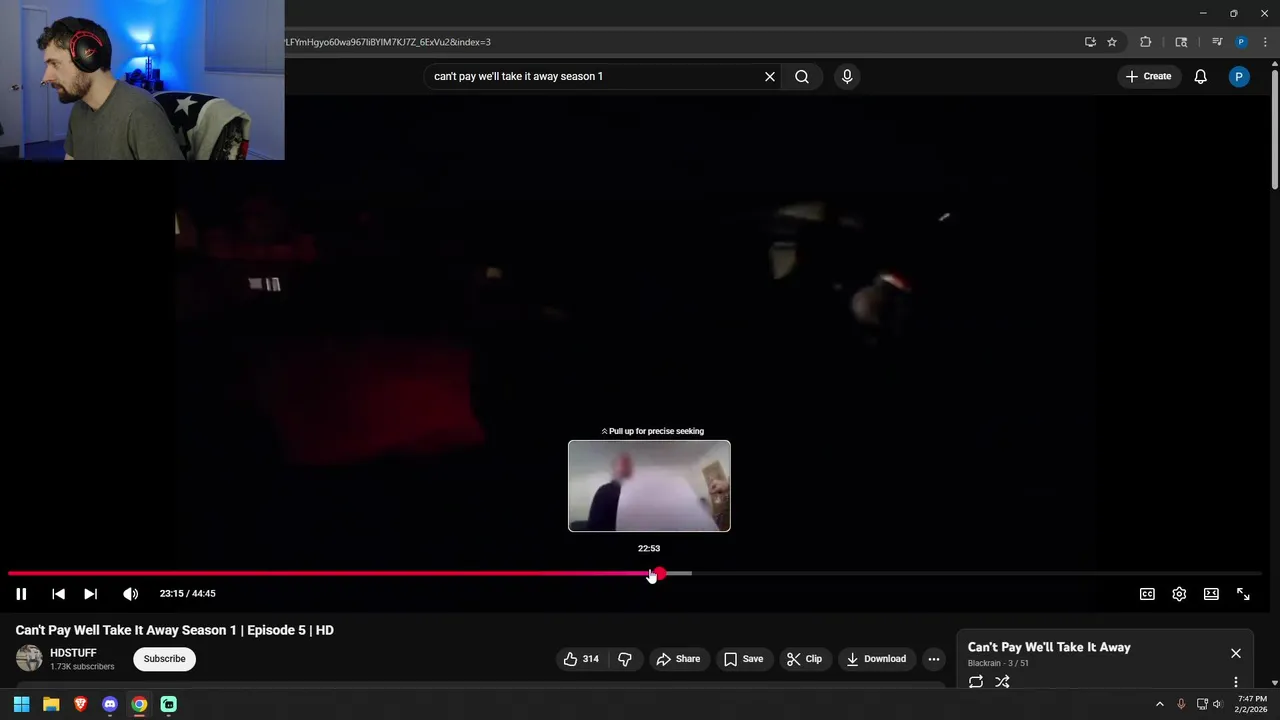Create a Clip from video
The width and height of the screenshot is (1280, 720).
click(803, 659)
